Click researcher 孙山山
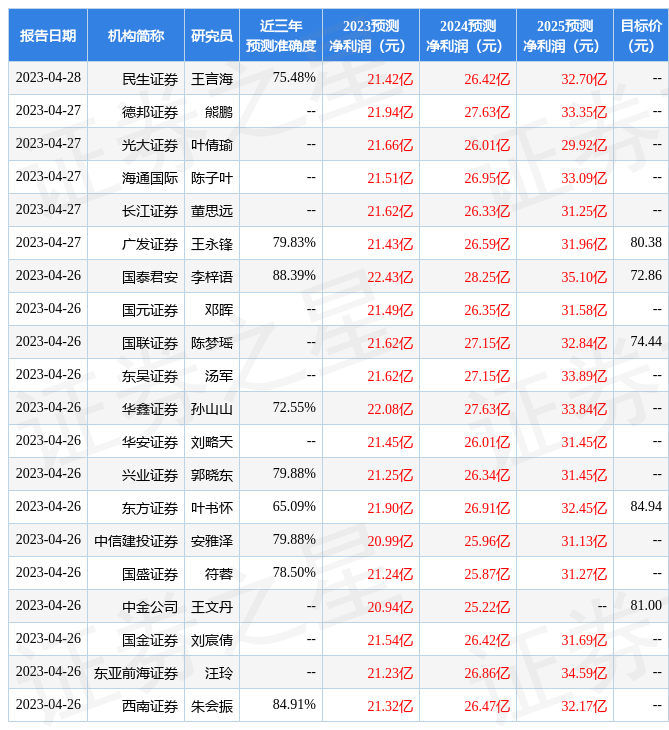This screenshot has height=730, width=669. tap(212, 409)
